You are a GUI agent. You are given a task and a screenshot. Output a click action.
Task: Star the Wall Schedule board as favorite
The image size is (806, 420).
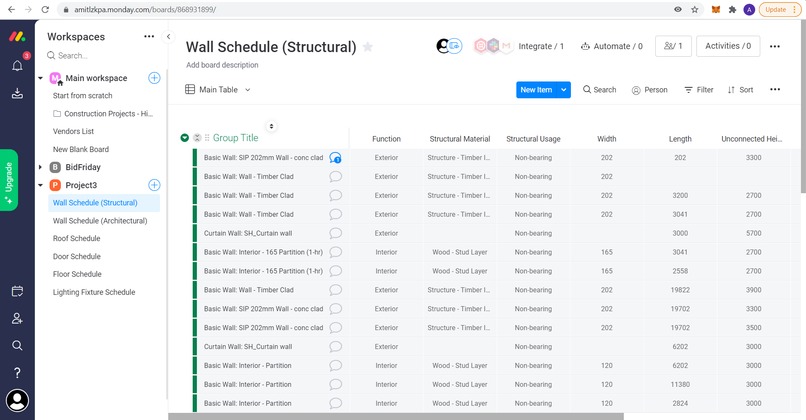pos(368,47)
